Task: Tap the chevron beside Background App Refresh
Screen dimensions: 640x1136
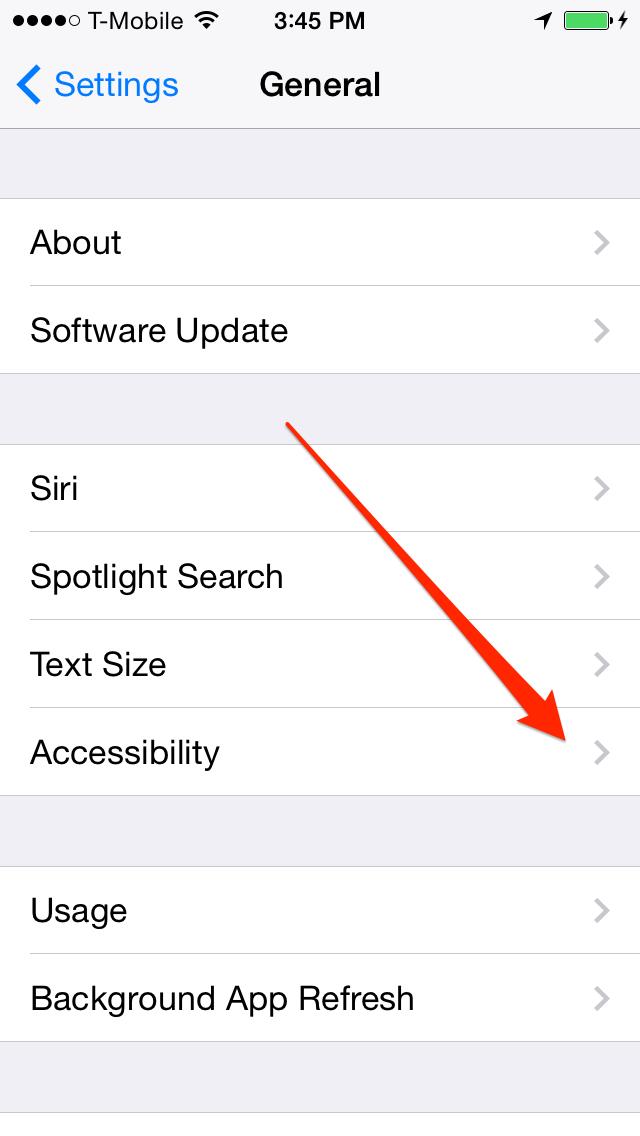Action: point(601,998)
